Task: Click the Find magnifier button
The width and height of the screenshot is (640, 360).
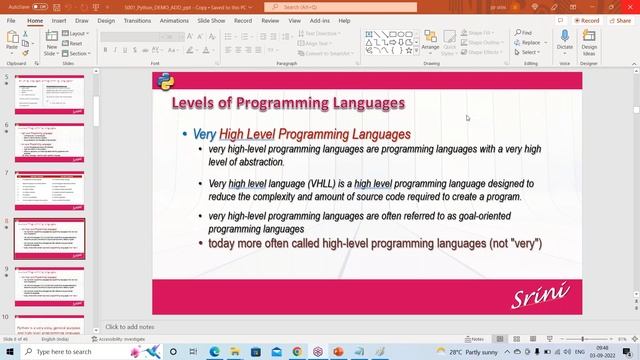Action: (523, 32)
